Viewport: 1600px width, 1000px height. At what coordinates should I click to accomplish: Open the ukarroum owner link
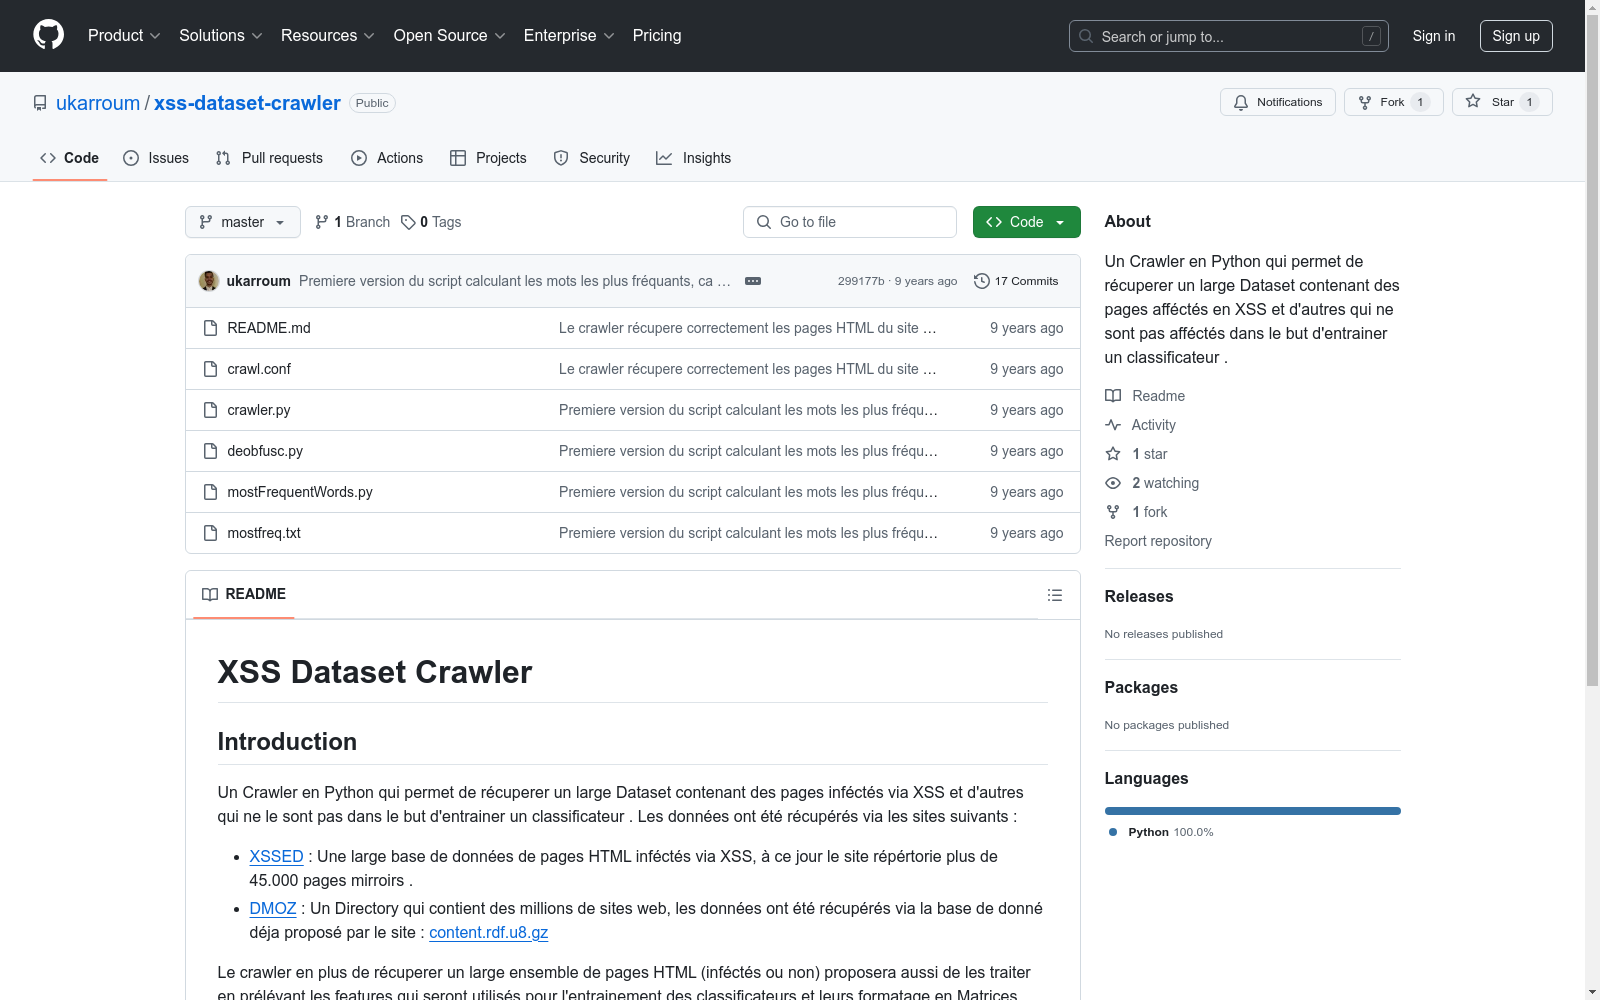click(x=98, y=103)
